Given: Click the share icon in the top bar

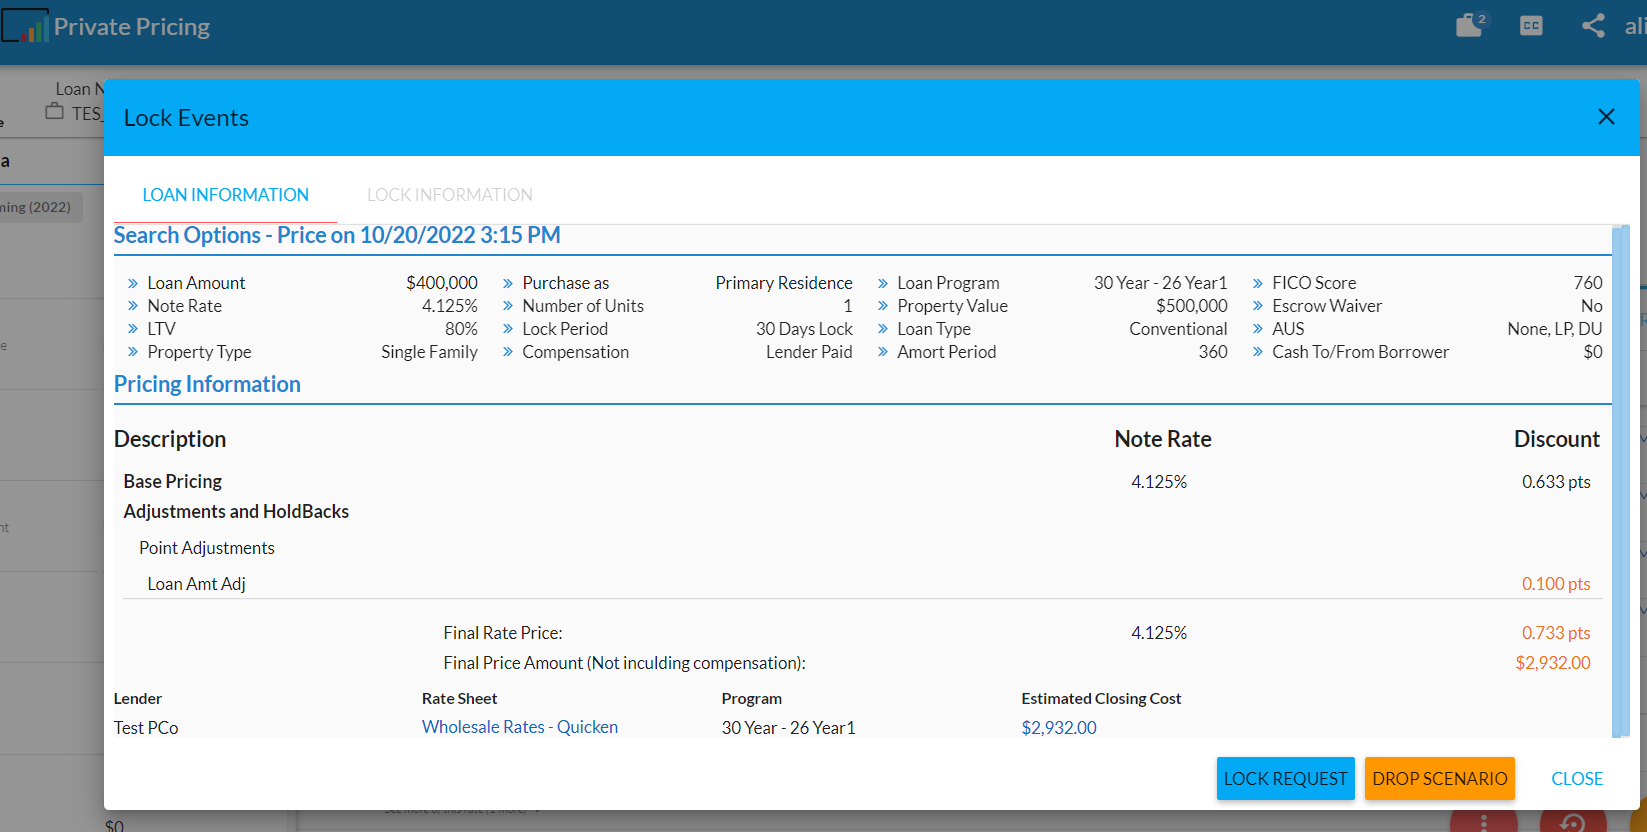Looking at the screenshot, I should coord(1593,27).
